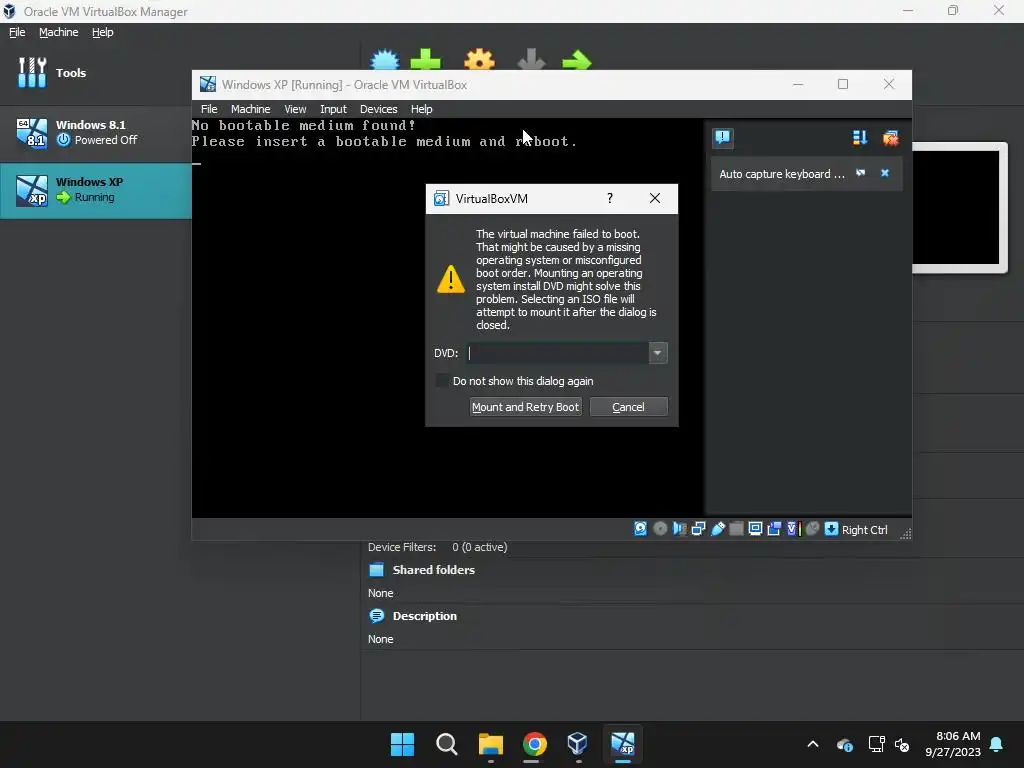The width and height of the screenshot is (1024, 768).
Task: Click the network adapter status icon
Action: click(x=698, y=529)
